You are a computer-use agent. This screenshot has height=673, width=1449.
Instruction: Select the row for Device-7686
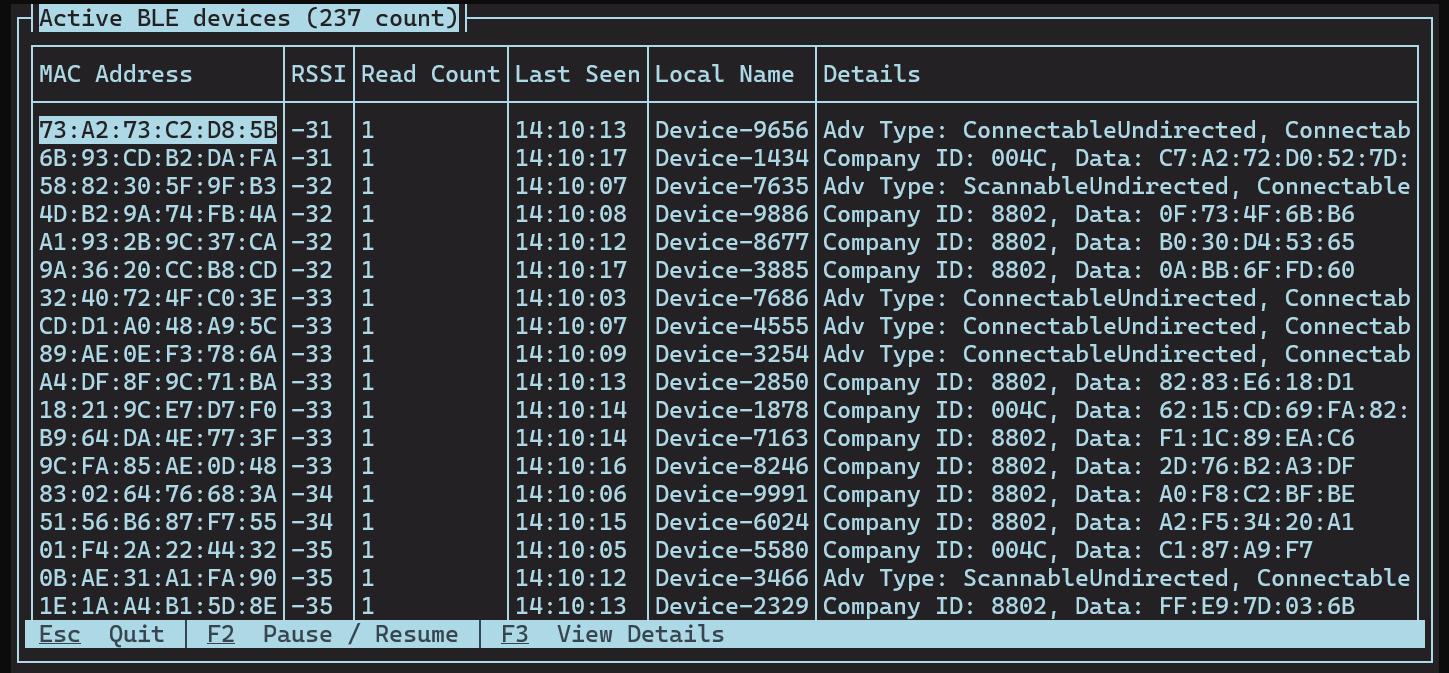point(731,298)
